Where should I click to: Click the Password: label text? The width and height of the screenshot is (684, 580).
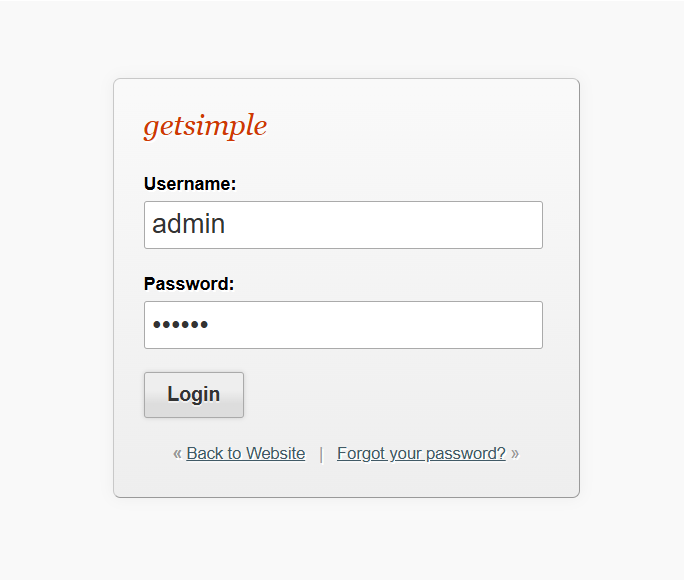189,284
